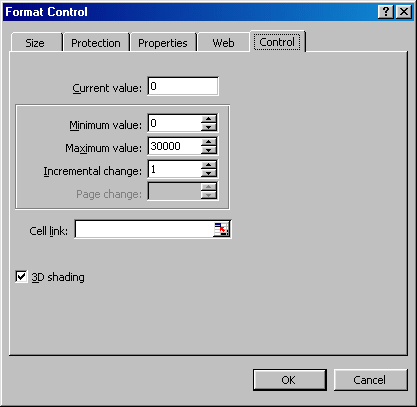Go to the Properties tab

point(163,43)
